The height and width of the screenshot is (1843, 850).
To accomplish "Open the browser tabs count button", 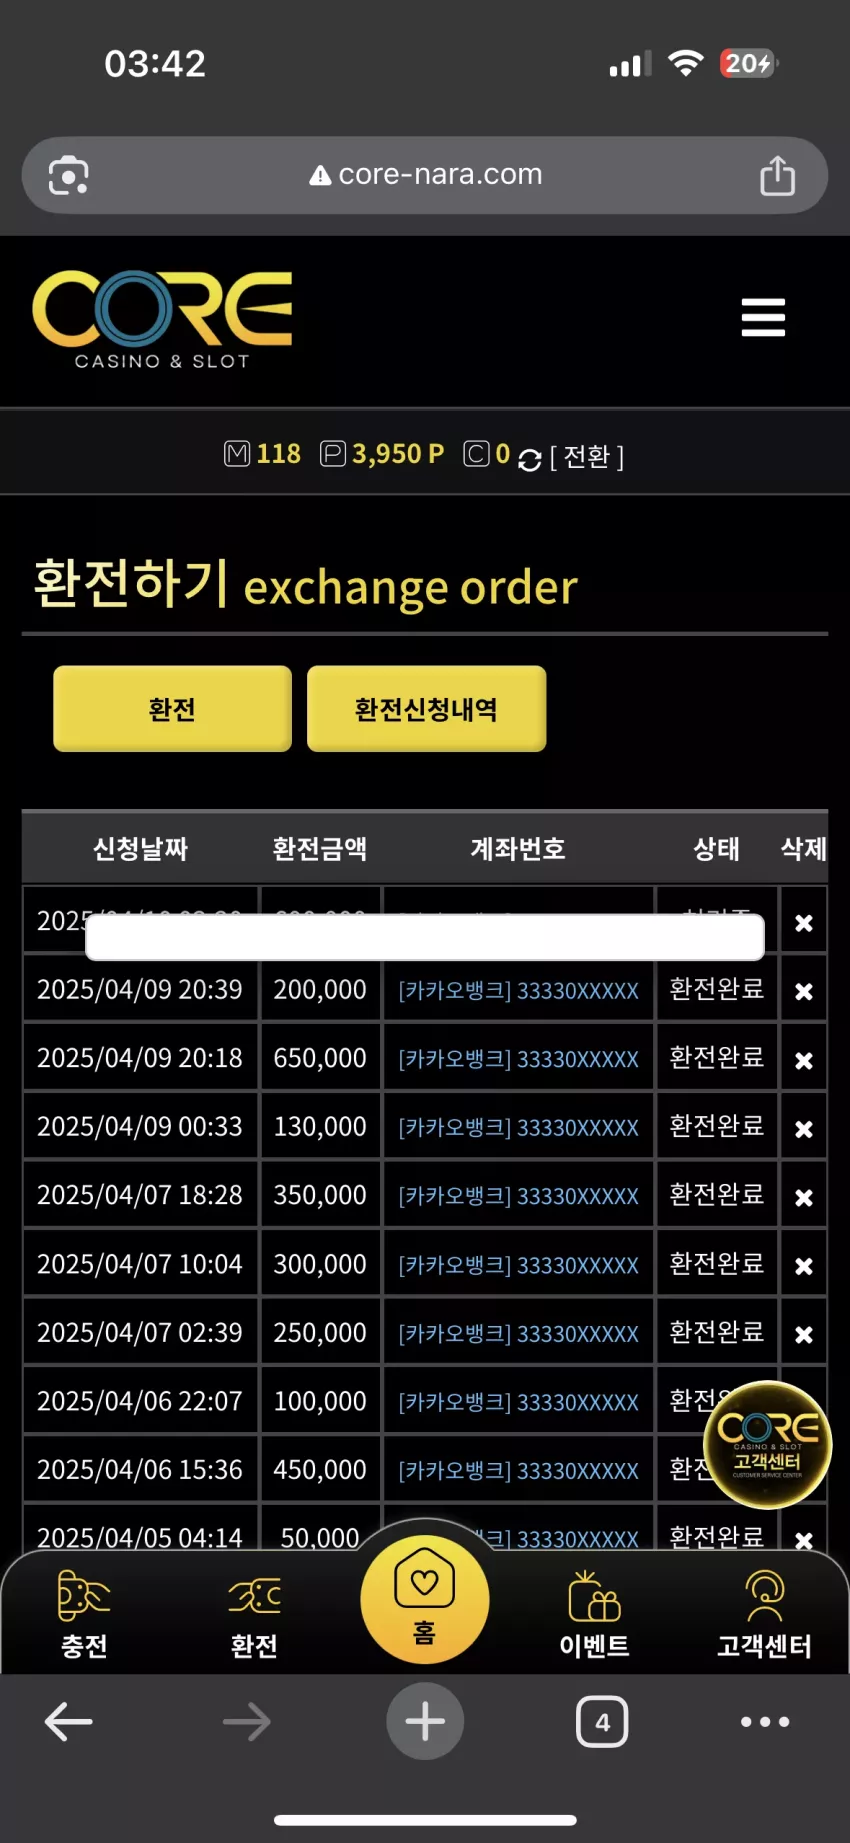I will point(602,1721).
